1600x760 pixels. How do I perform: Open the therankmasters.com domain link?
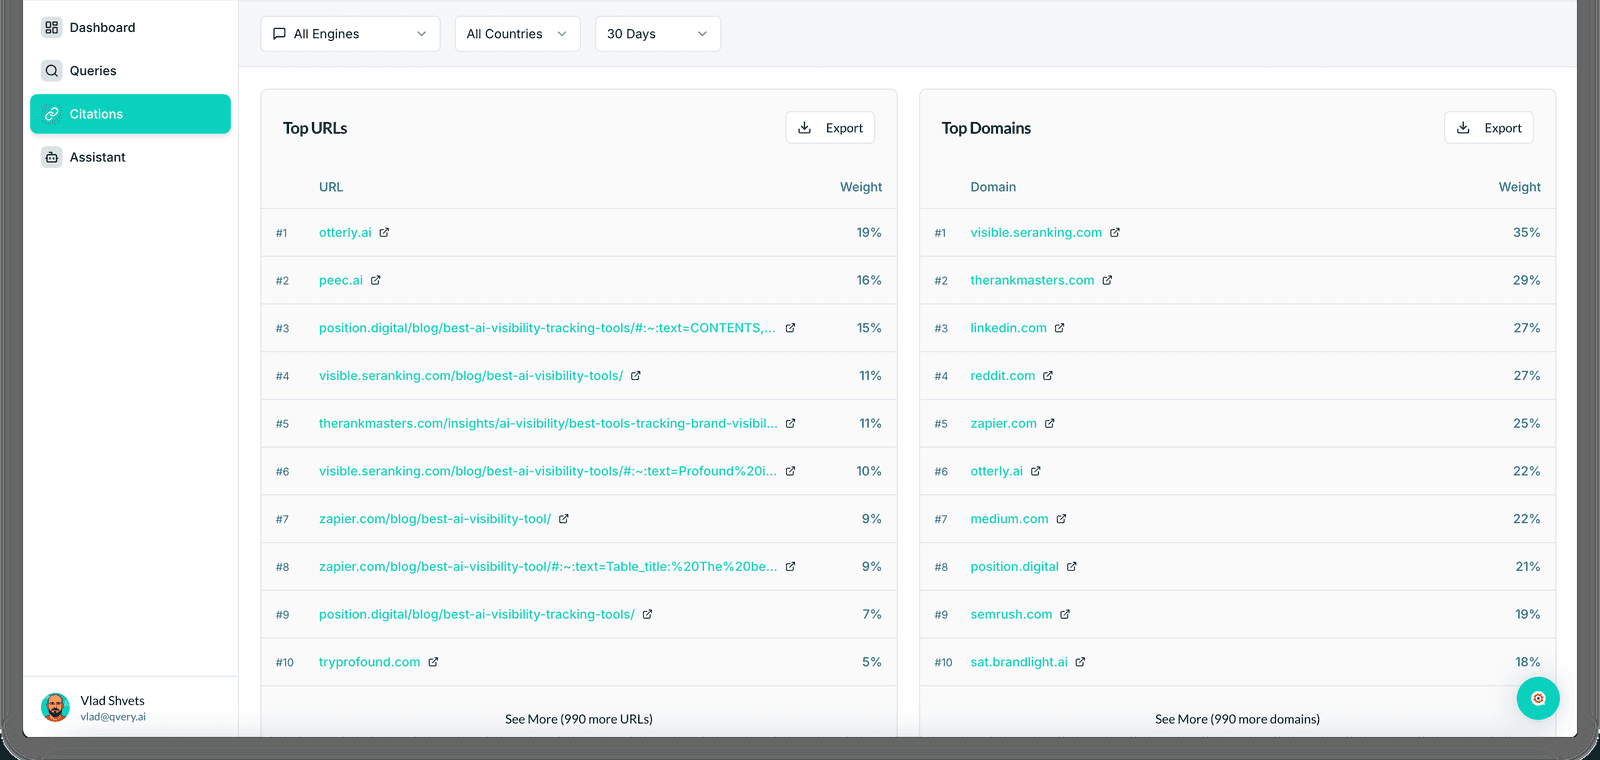pos(1032,280)
